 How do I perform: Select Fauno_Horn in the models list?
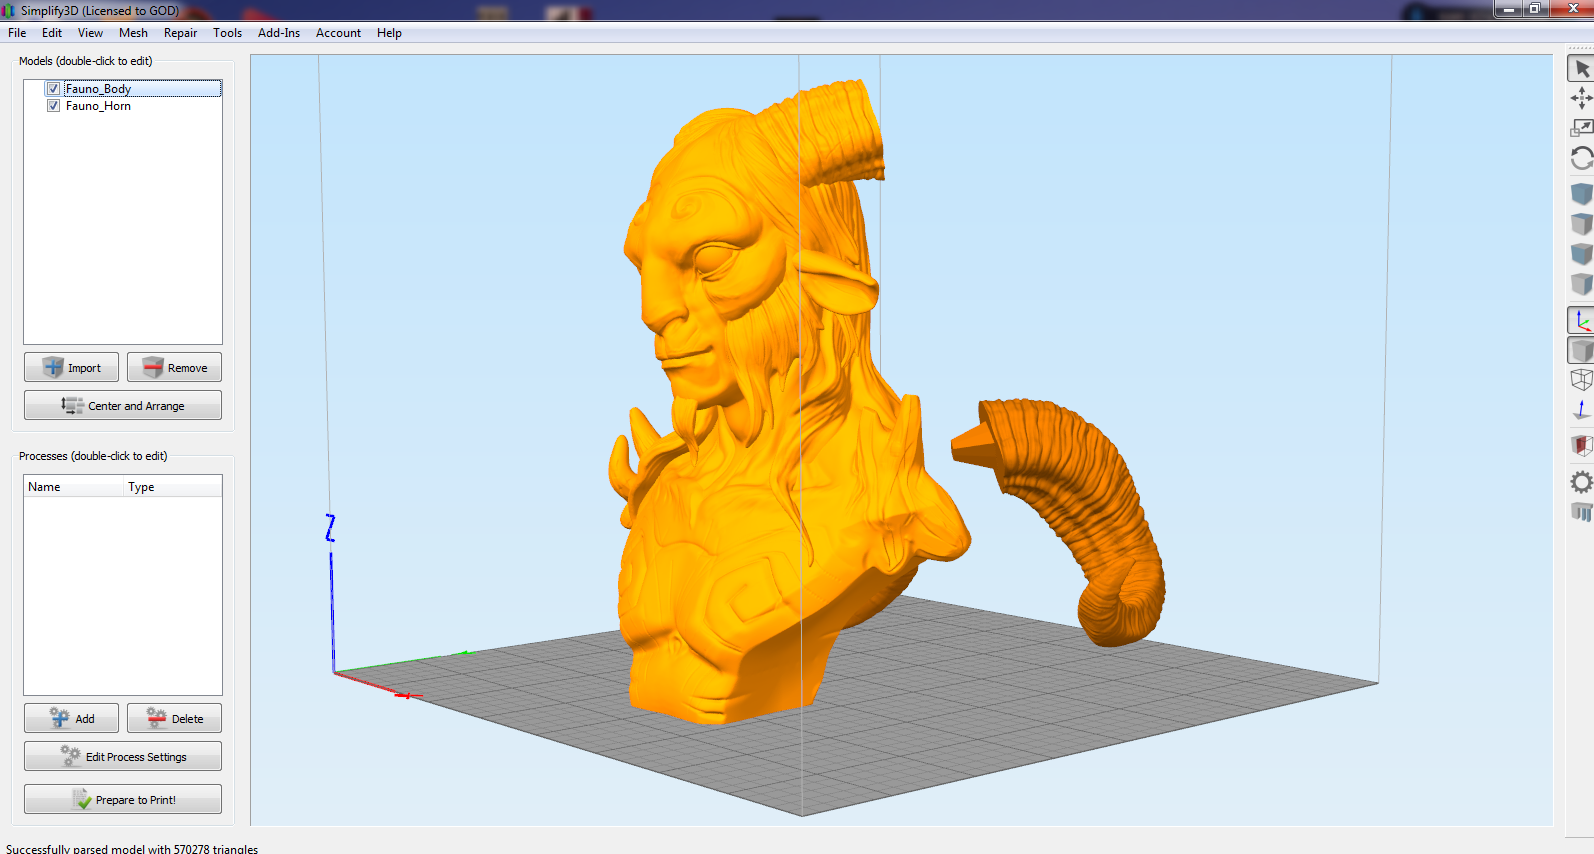(x=98, y=106)
